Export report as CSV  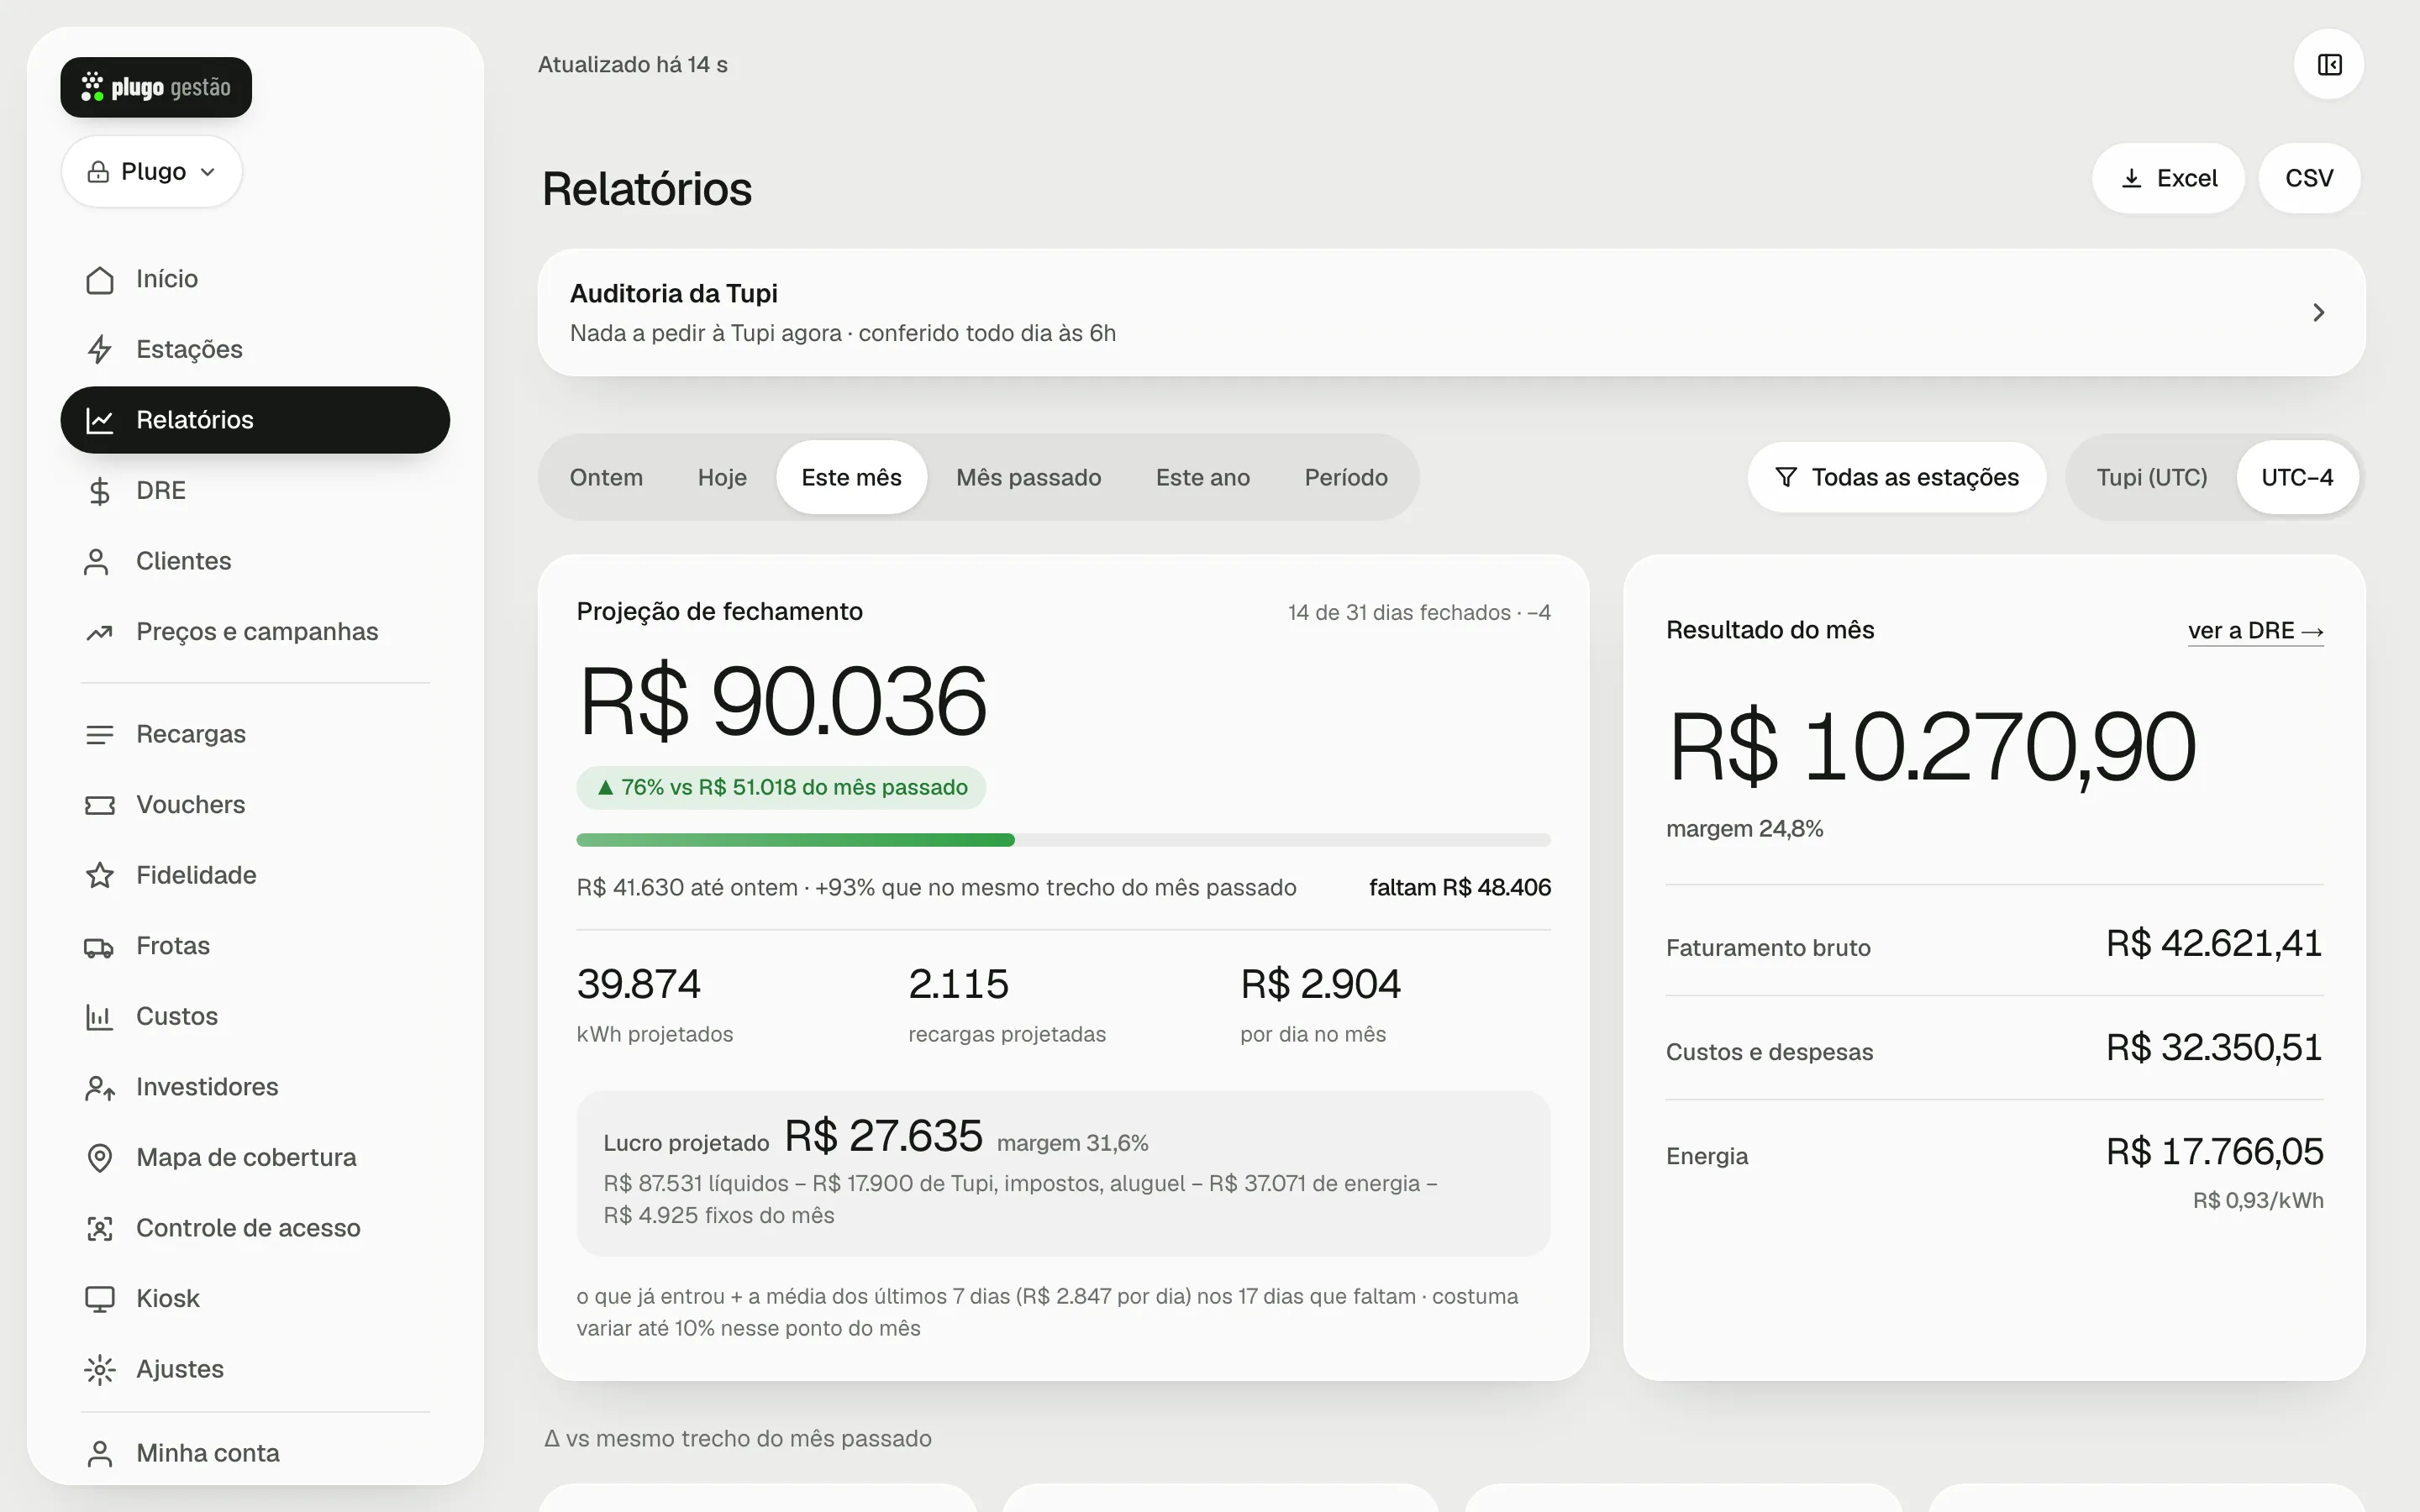(2309, 178)
